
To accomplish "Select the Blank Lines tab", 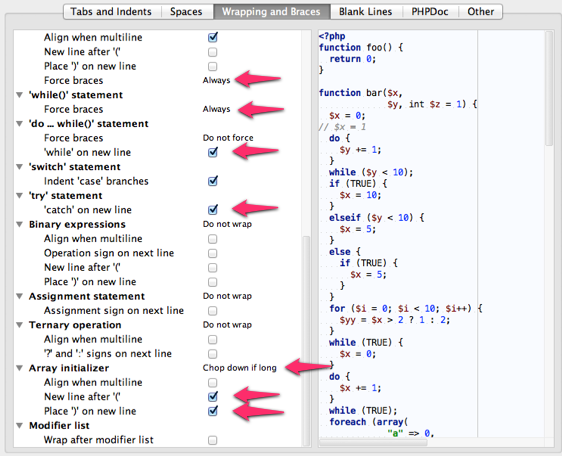I will click(x=366, y=11).
